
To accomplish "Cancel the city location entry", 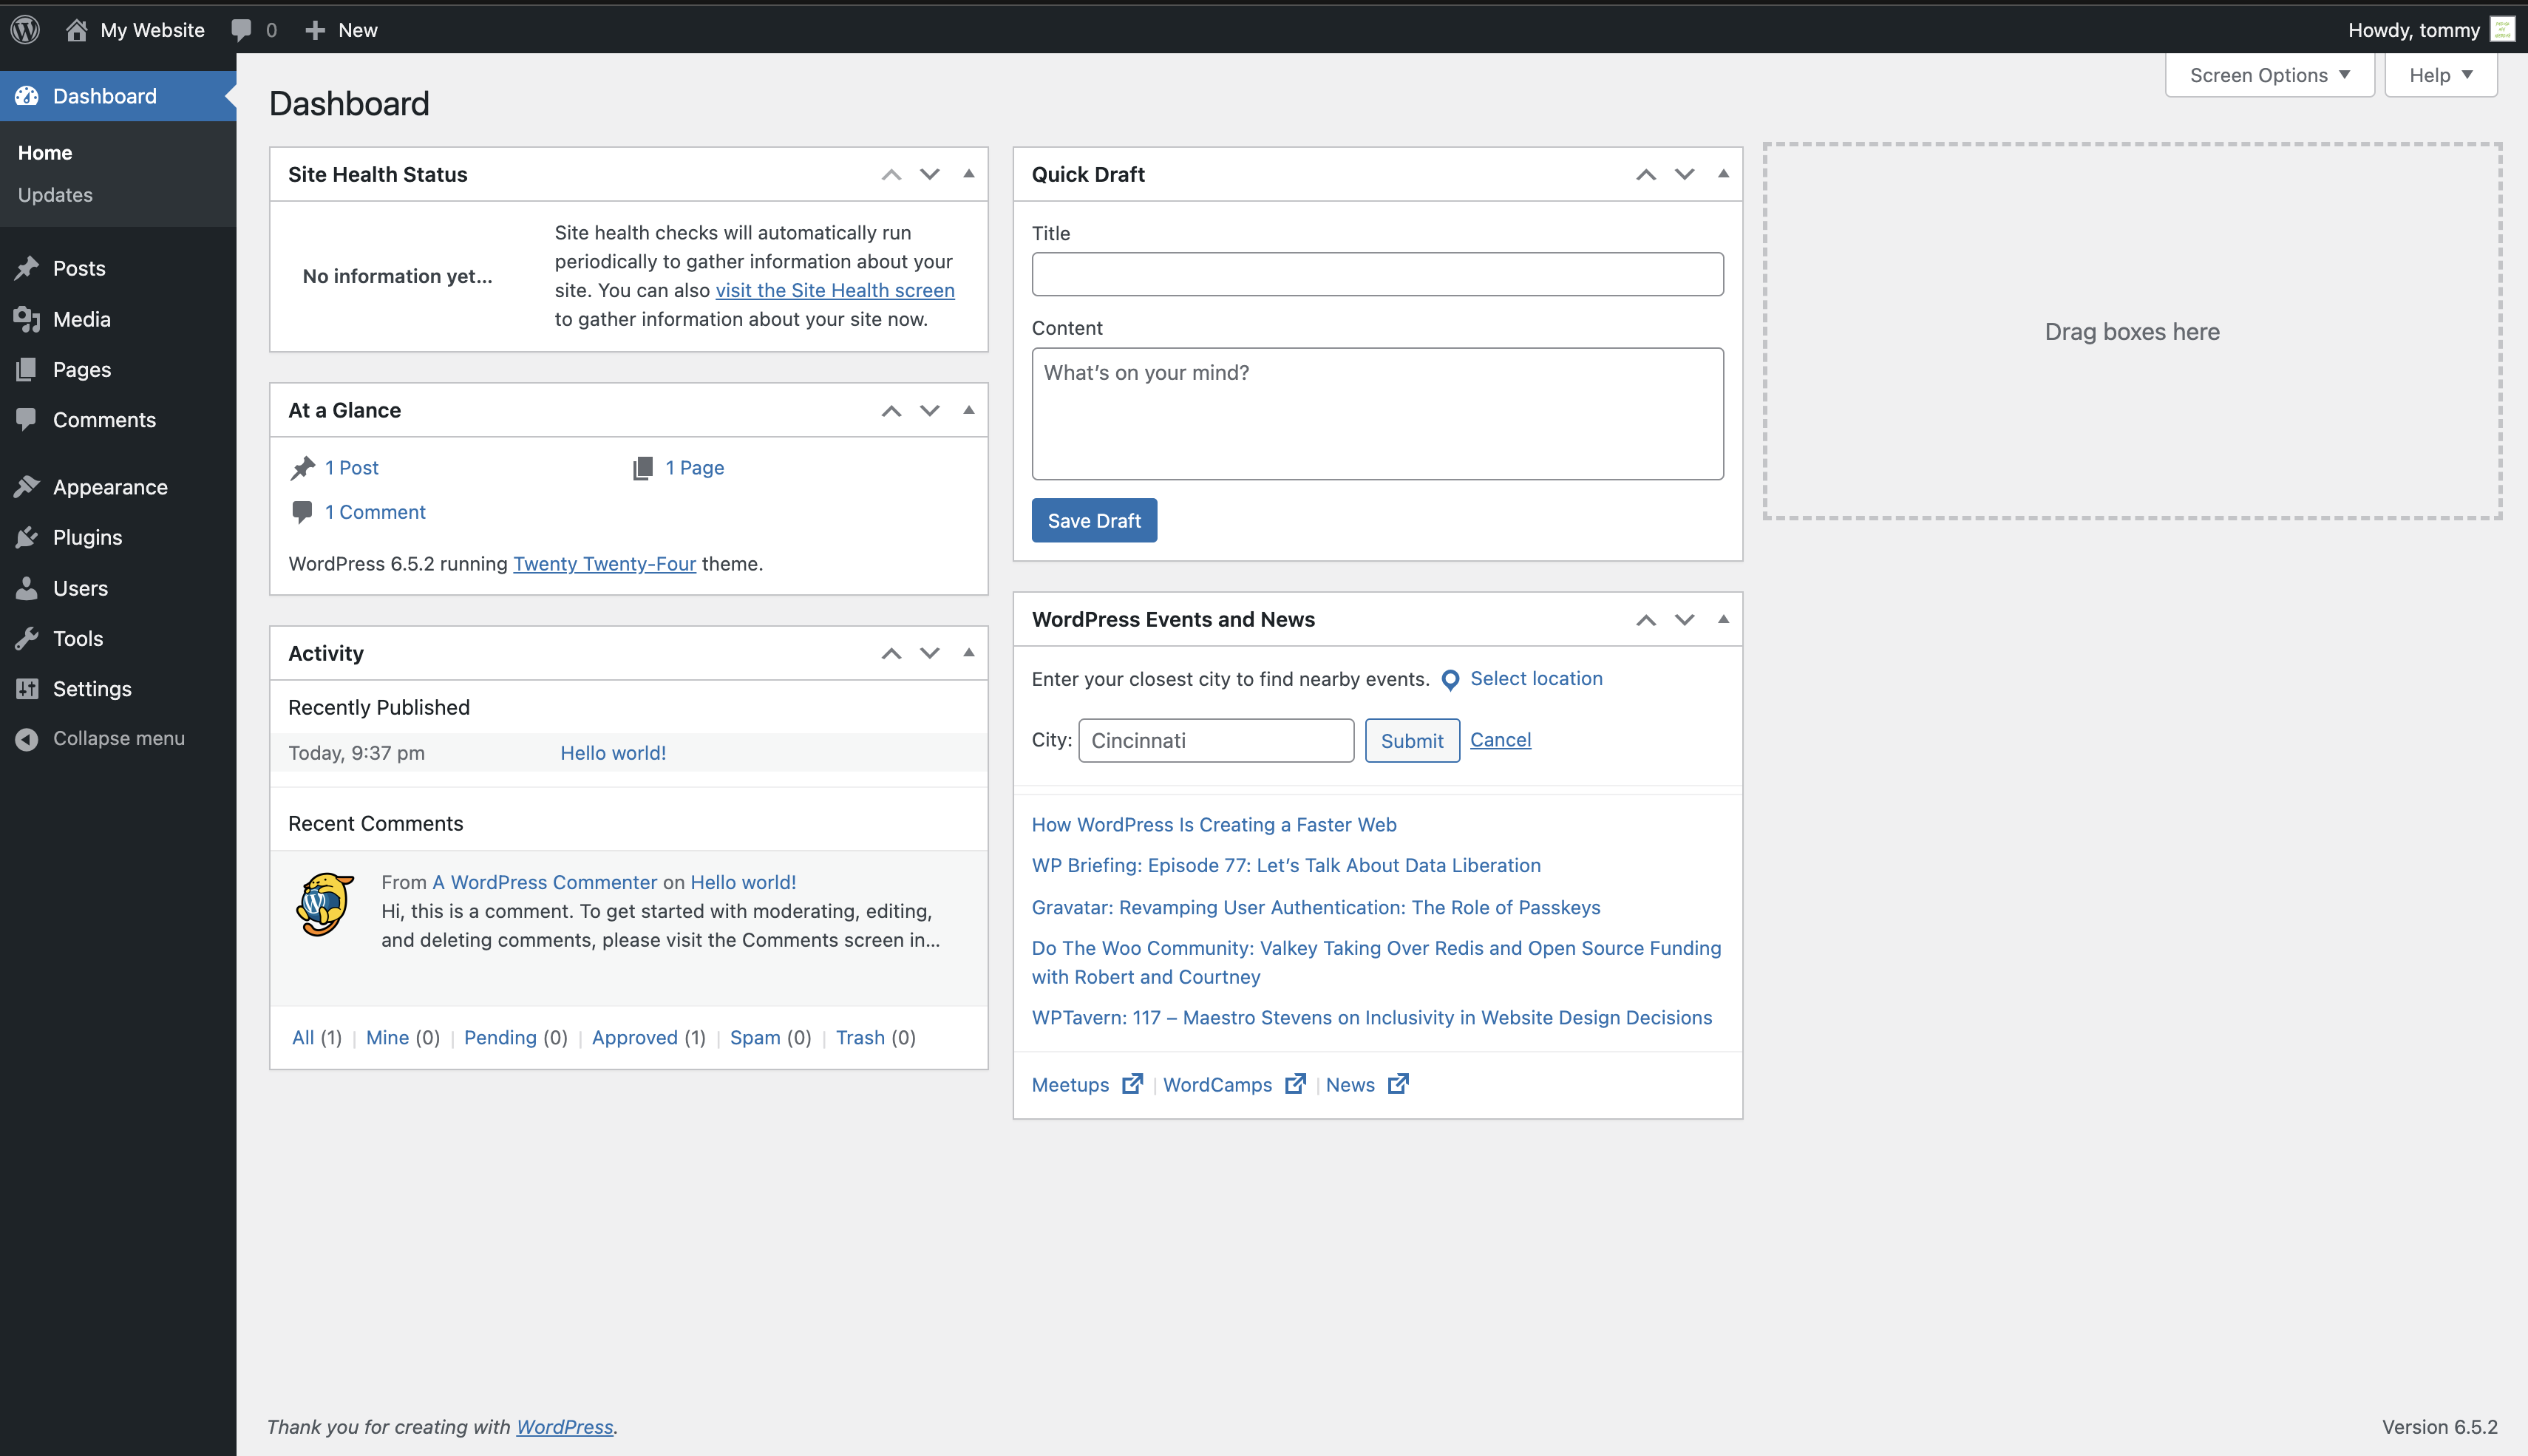I will 1500,740.
